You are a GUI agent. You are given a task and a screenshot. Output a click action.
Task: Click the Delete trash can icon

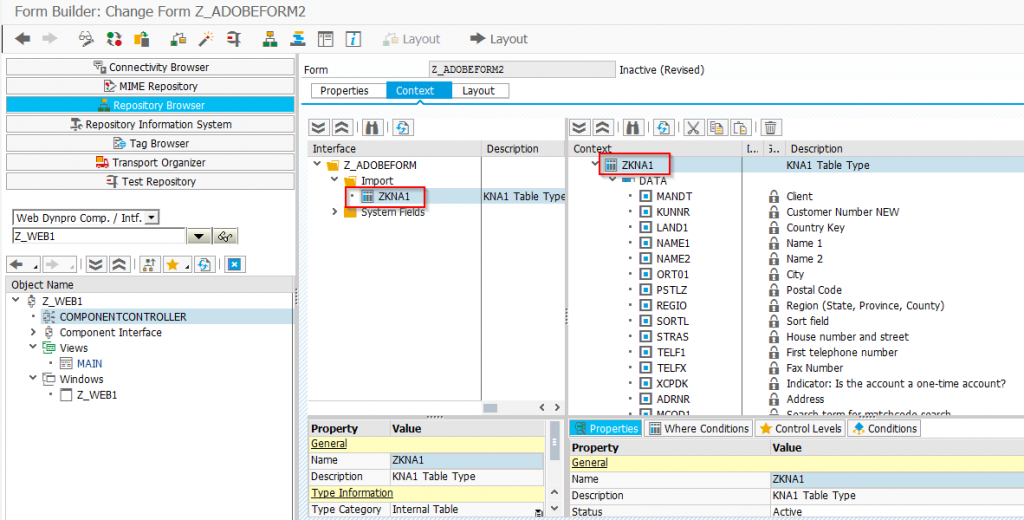point(771,127)
